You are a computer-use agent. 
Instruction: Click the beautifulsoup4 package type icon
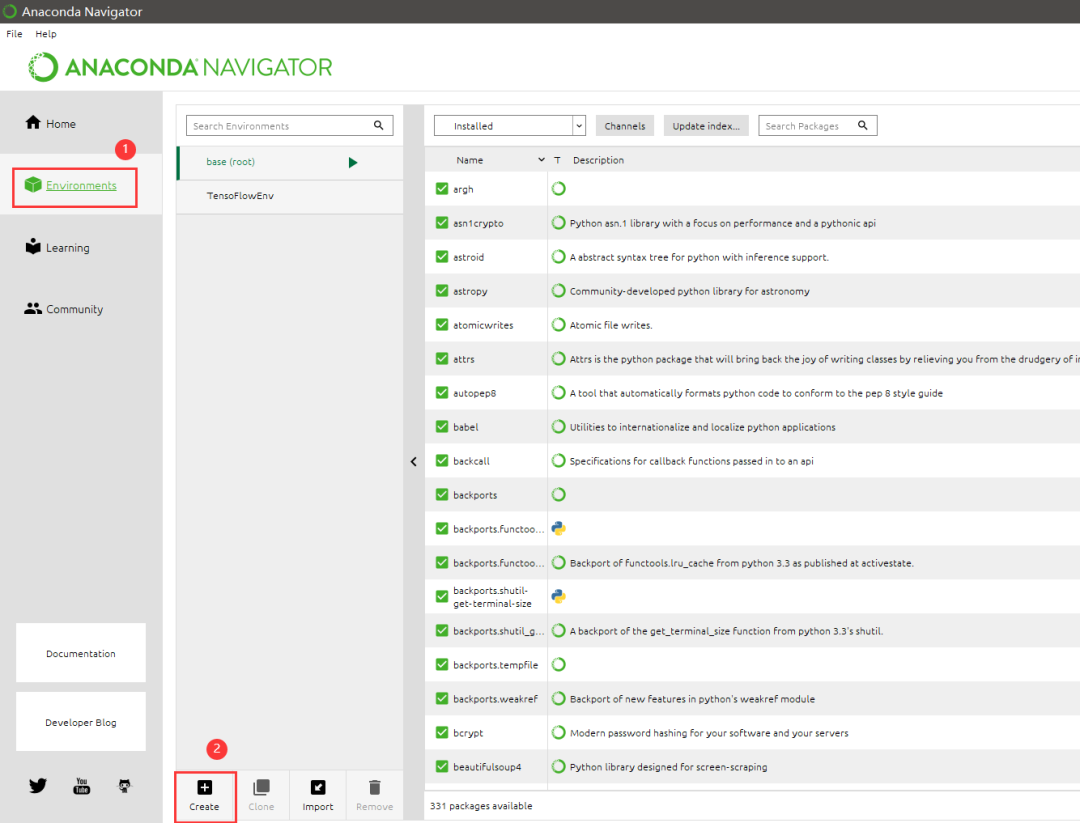pos(559,767)
